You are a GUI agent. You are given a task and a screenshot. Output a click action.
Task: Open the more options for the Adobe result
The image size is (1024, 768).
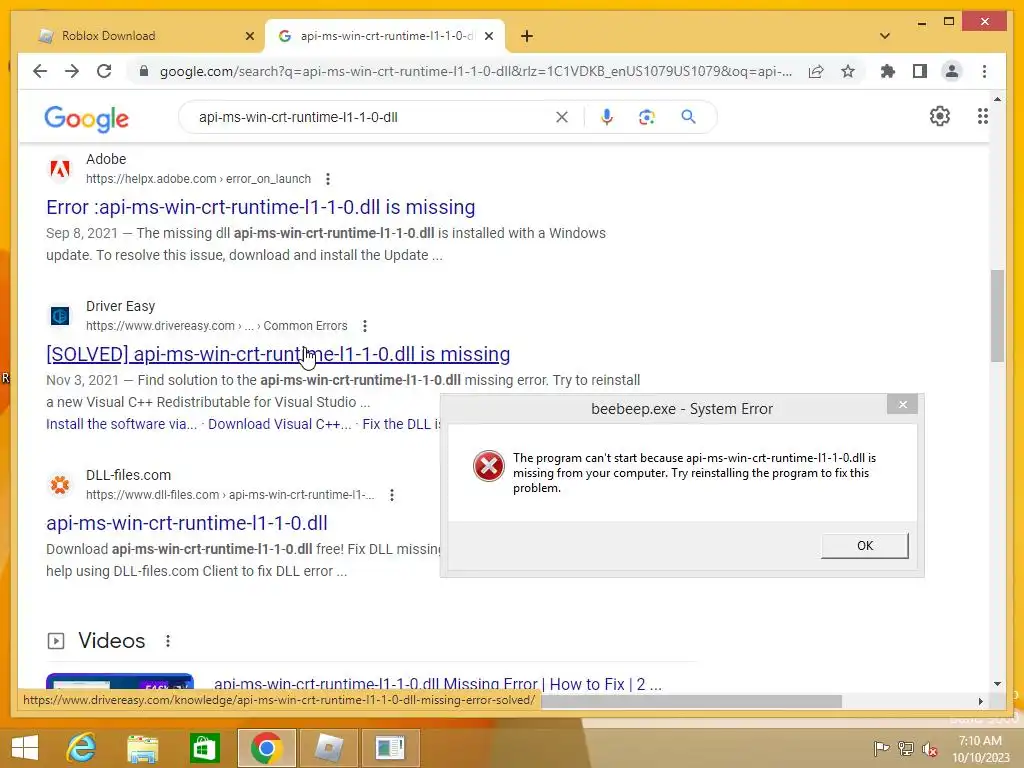click(x=328, y=179)
